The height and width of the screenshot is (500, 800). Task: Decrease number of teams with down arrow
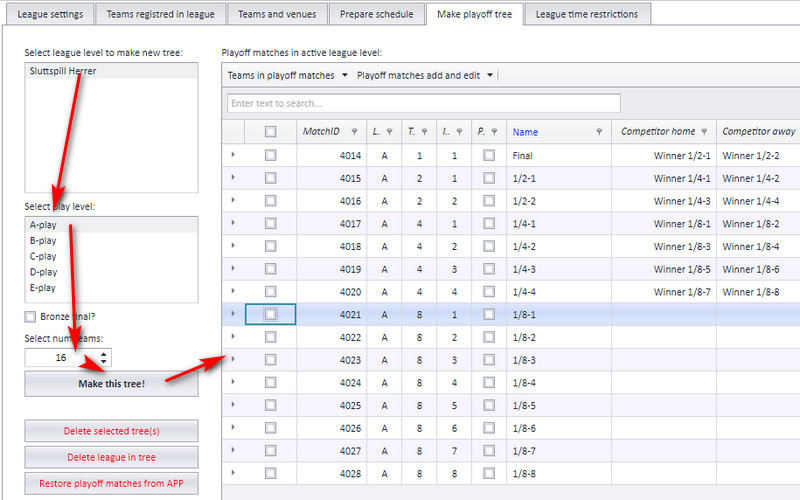click(x=104, y=361)
